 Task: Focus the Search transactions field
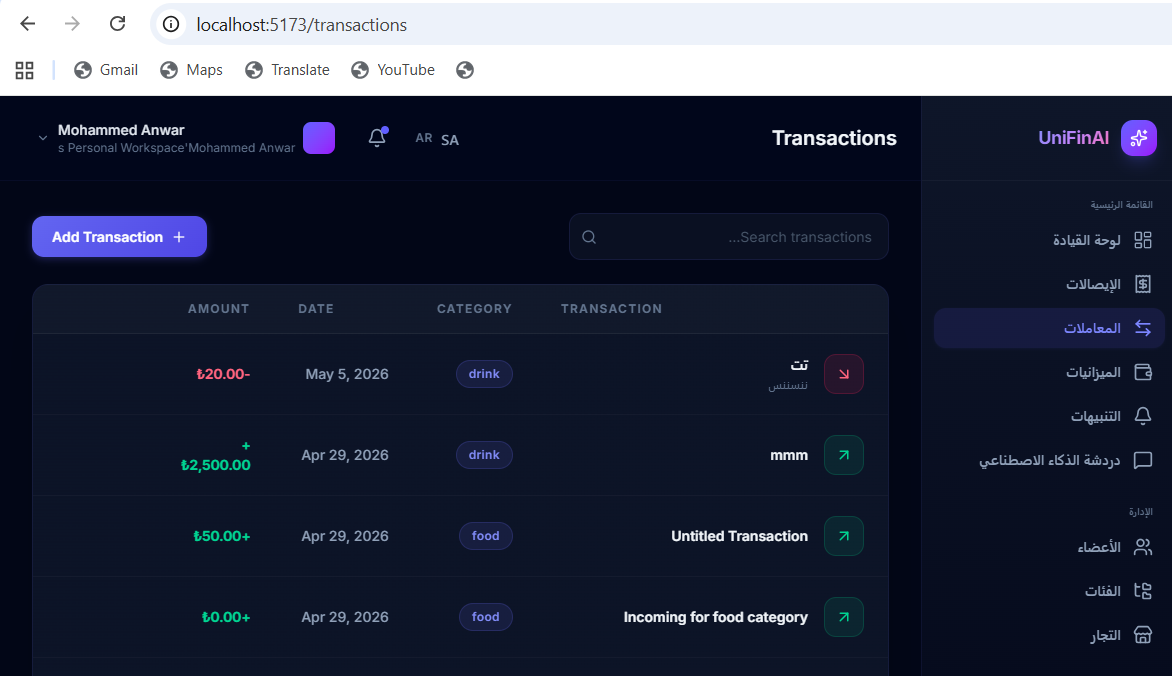729,237
